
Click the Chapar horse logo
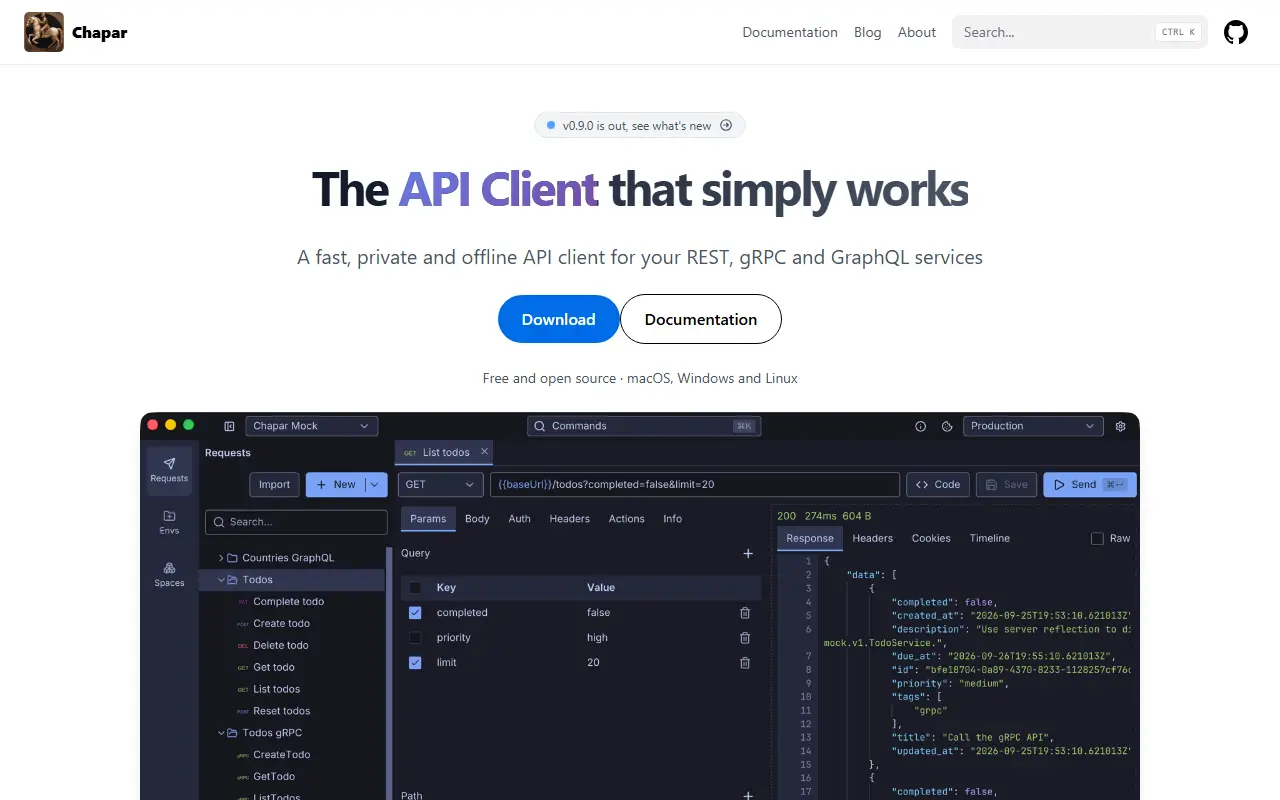pos(44,32)
